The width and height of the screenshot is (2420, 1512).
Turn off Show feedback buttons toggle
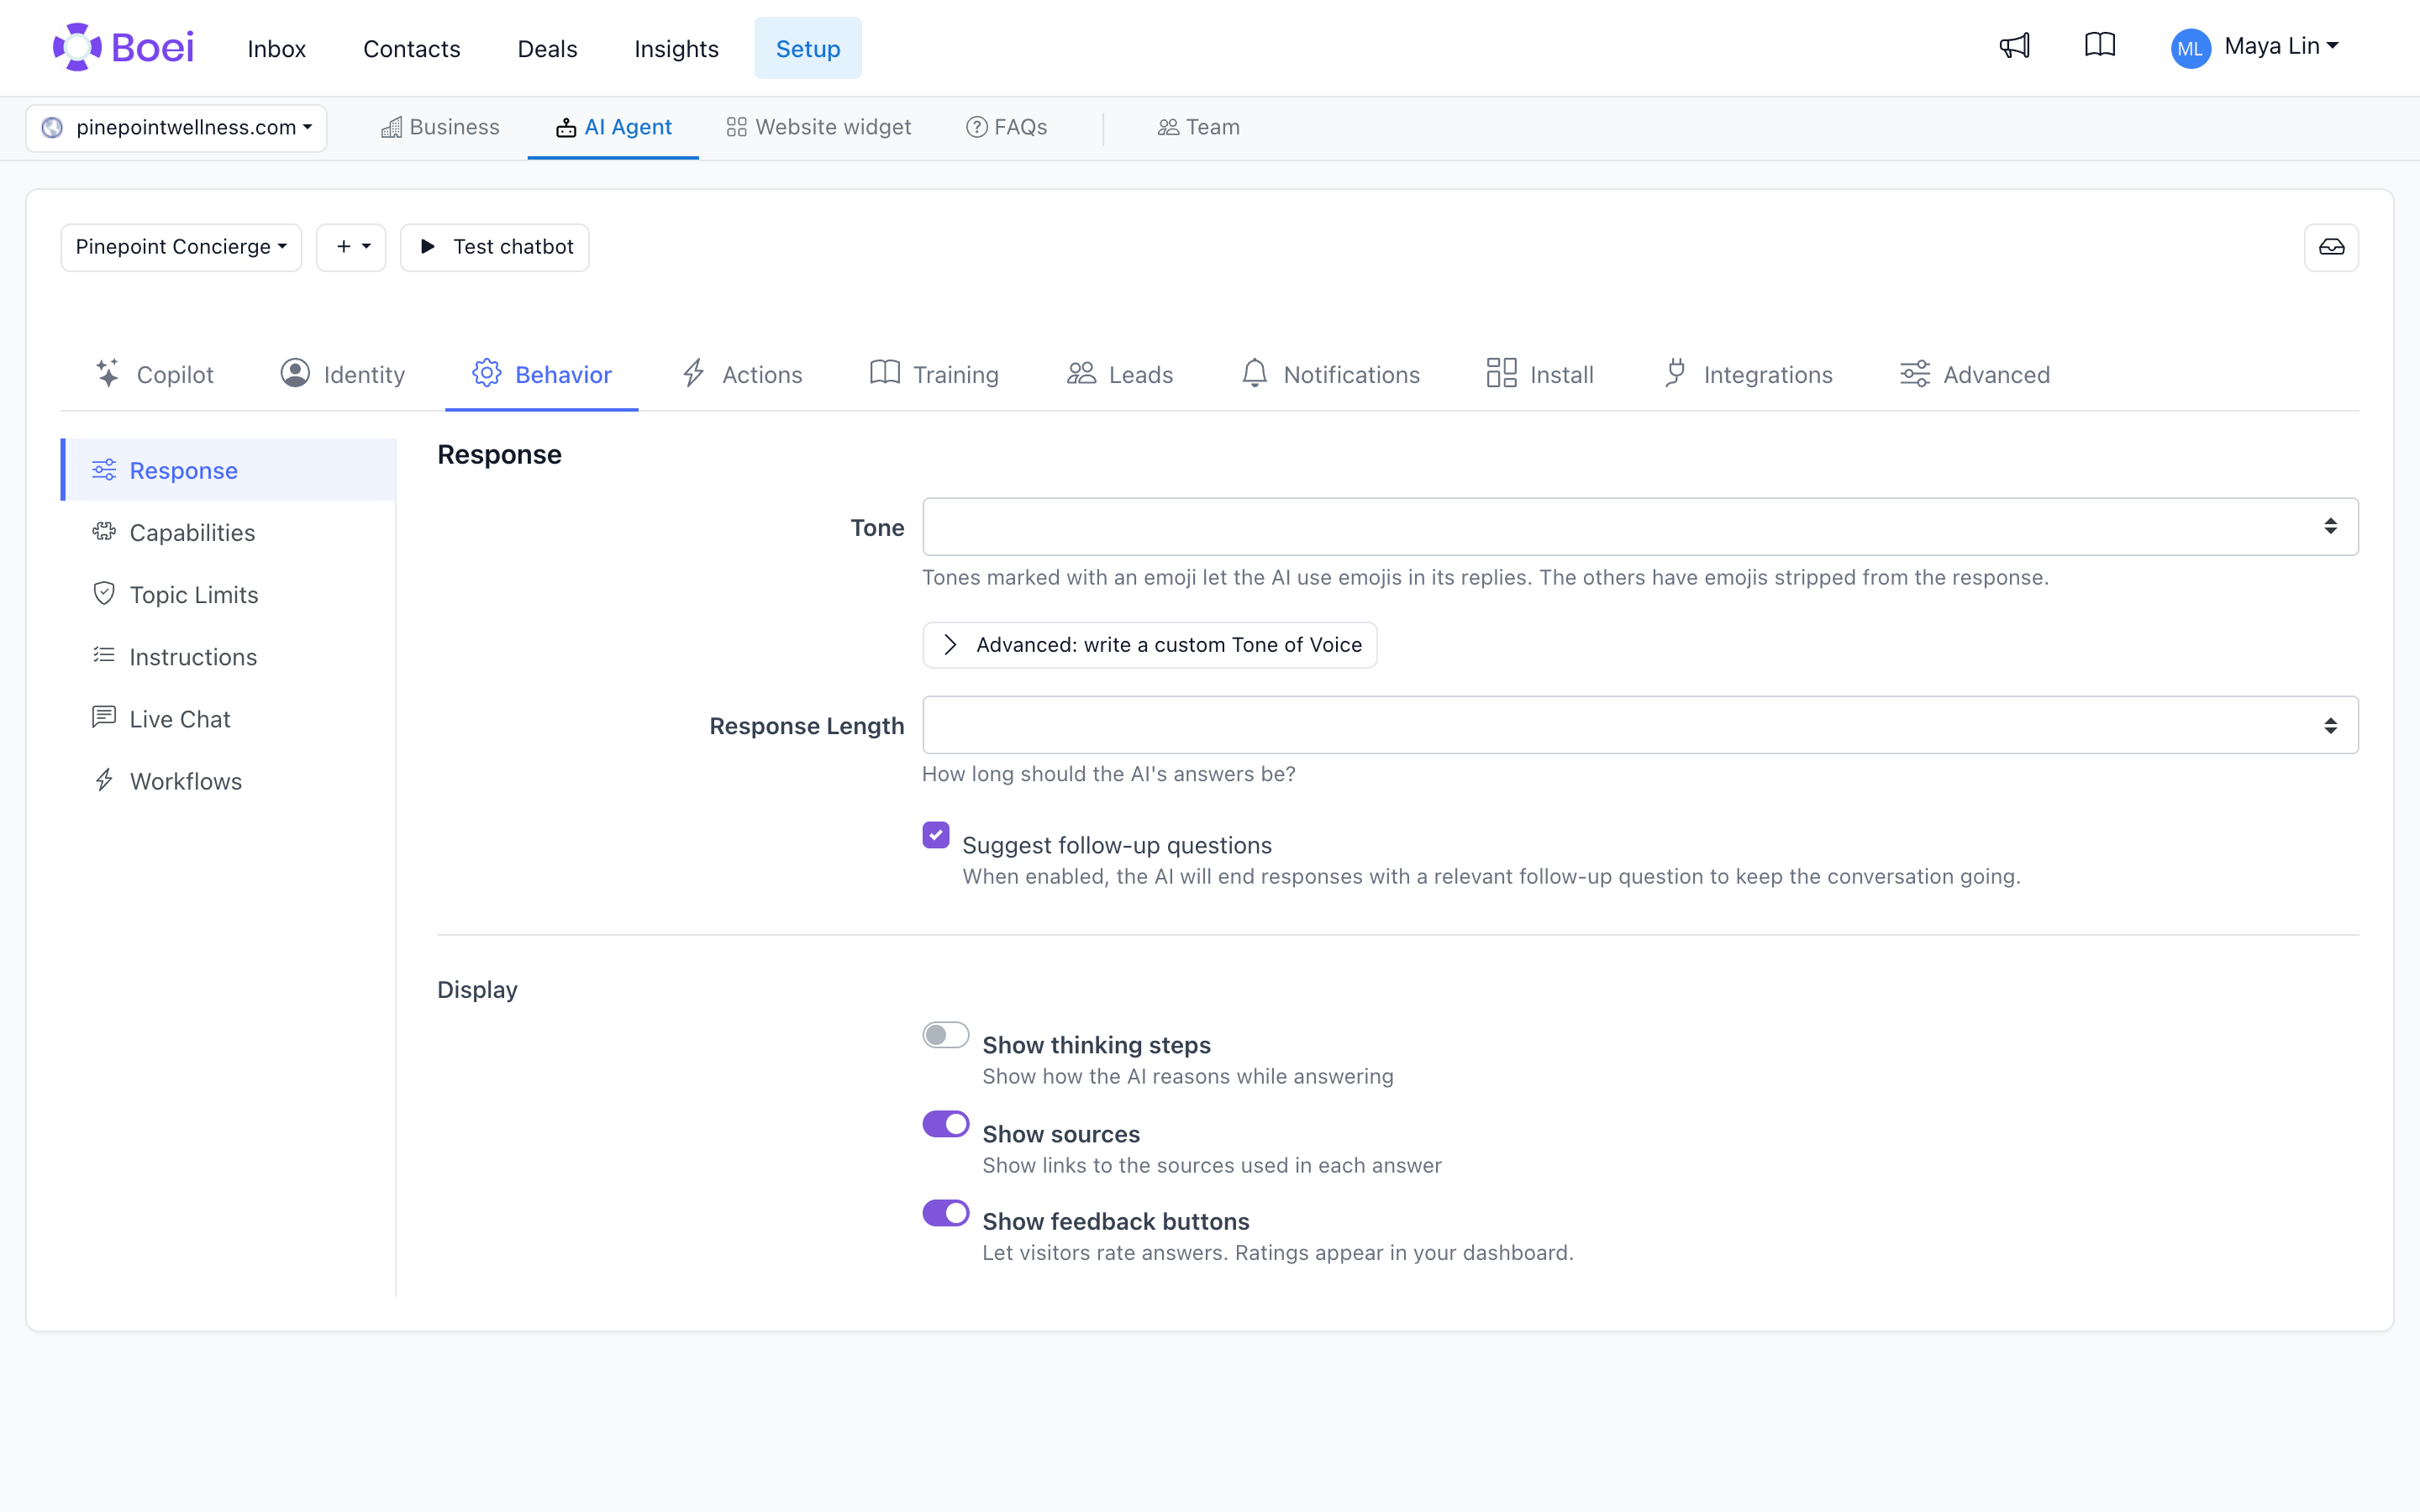tap(945, 1213)
